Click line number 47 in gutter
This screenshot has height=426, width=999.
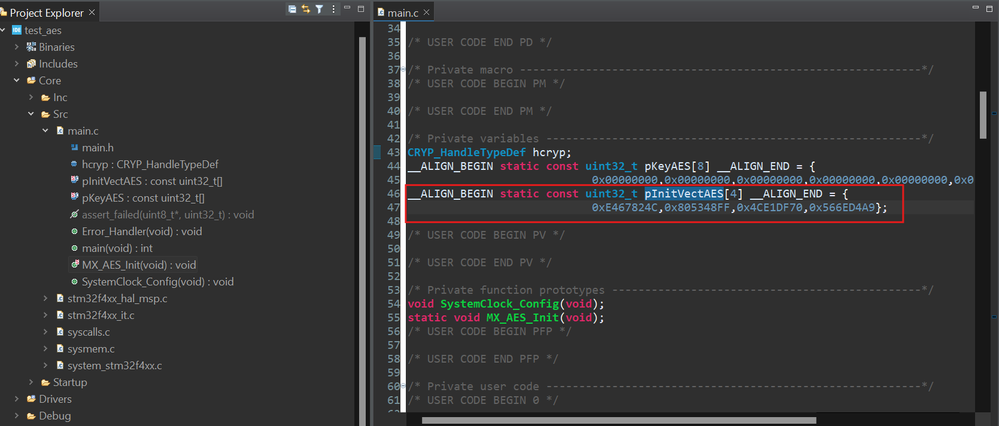click(x=393, y=208)
